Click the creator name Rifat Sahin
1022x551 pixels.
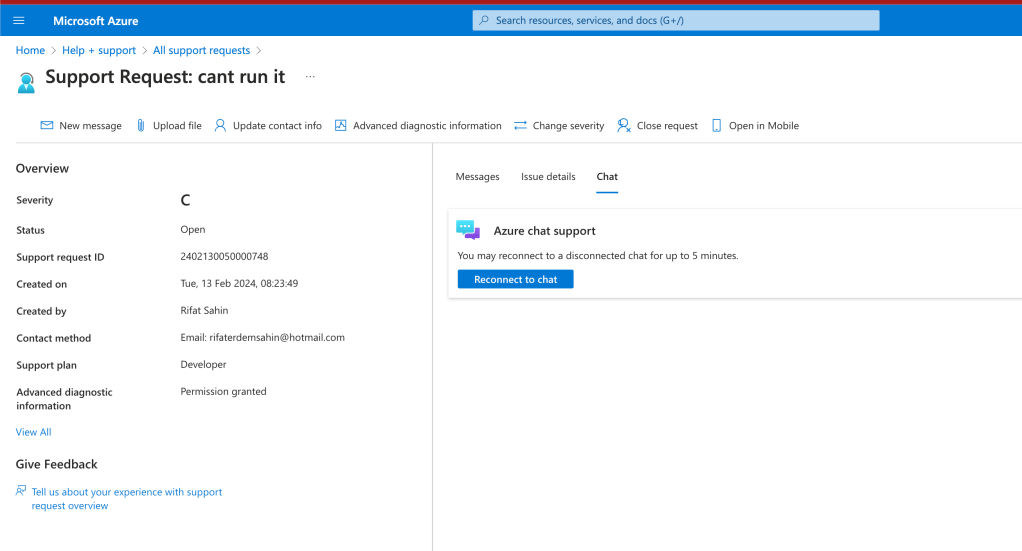tap(204, 310)
